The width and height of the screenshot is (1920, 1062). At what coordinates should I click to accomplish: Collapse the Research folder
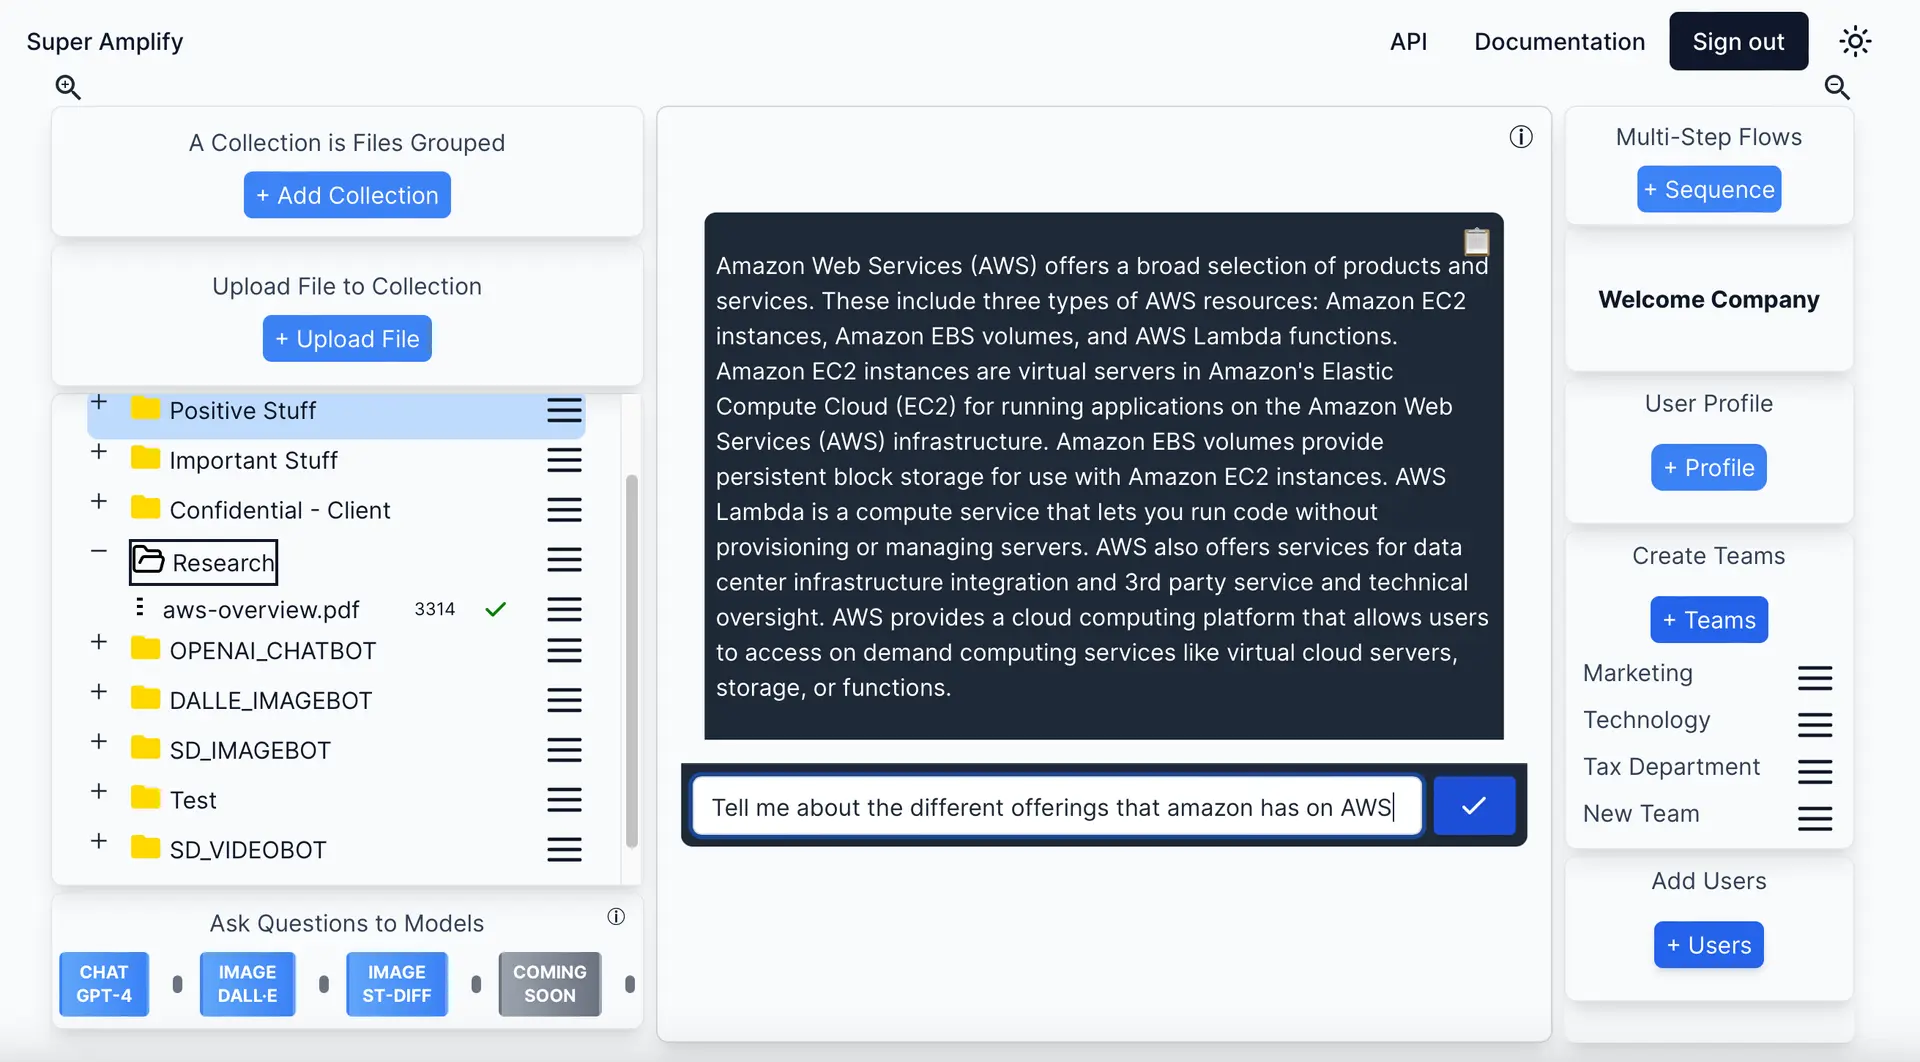(98, 550)
